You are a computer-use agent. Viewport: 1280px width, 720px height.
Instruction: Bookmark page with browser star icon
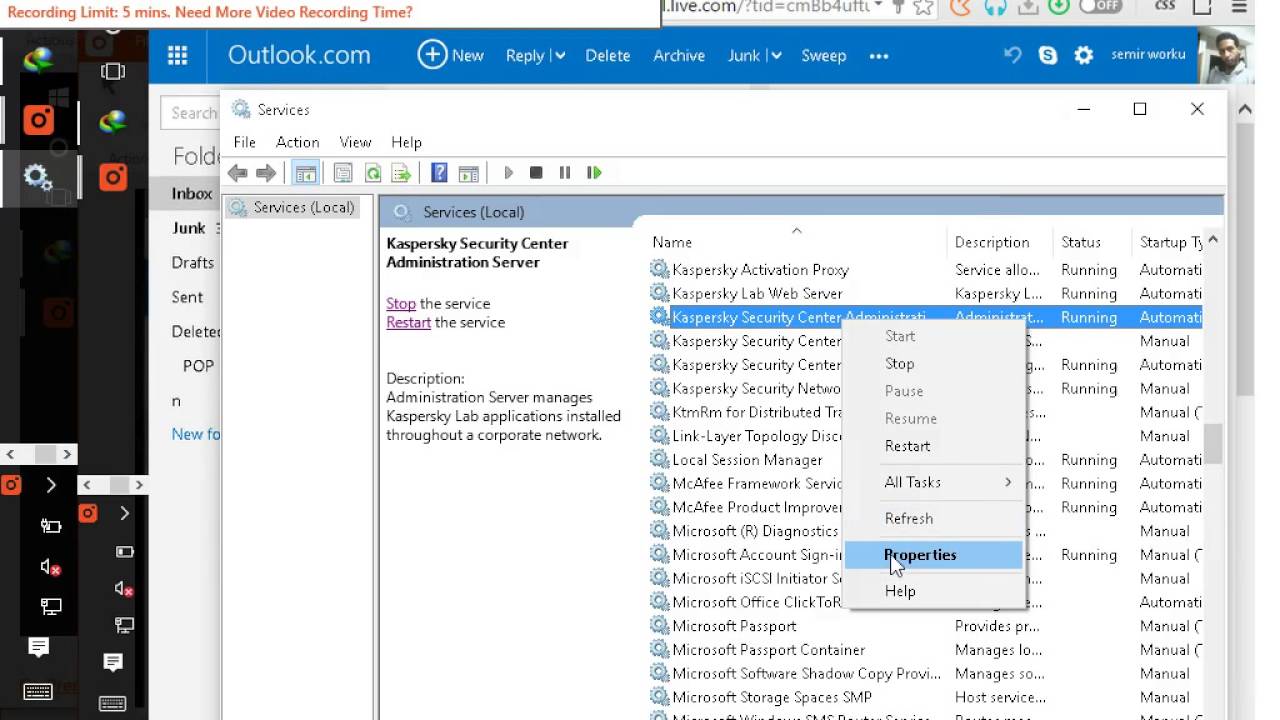(x=923, y=7)
